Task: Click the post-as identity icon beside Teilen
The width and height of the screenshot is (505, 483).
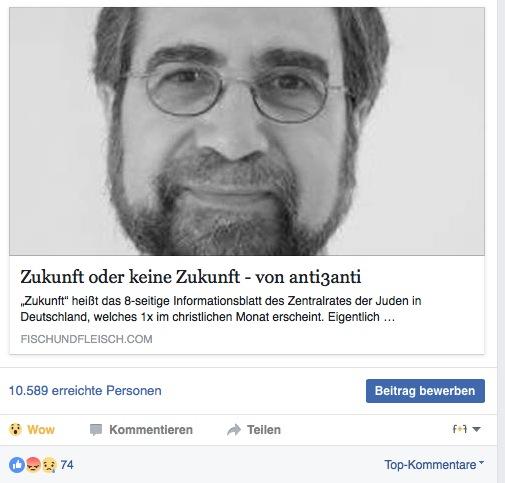Action: (x=460, y=429)
